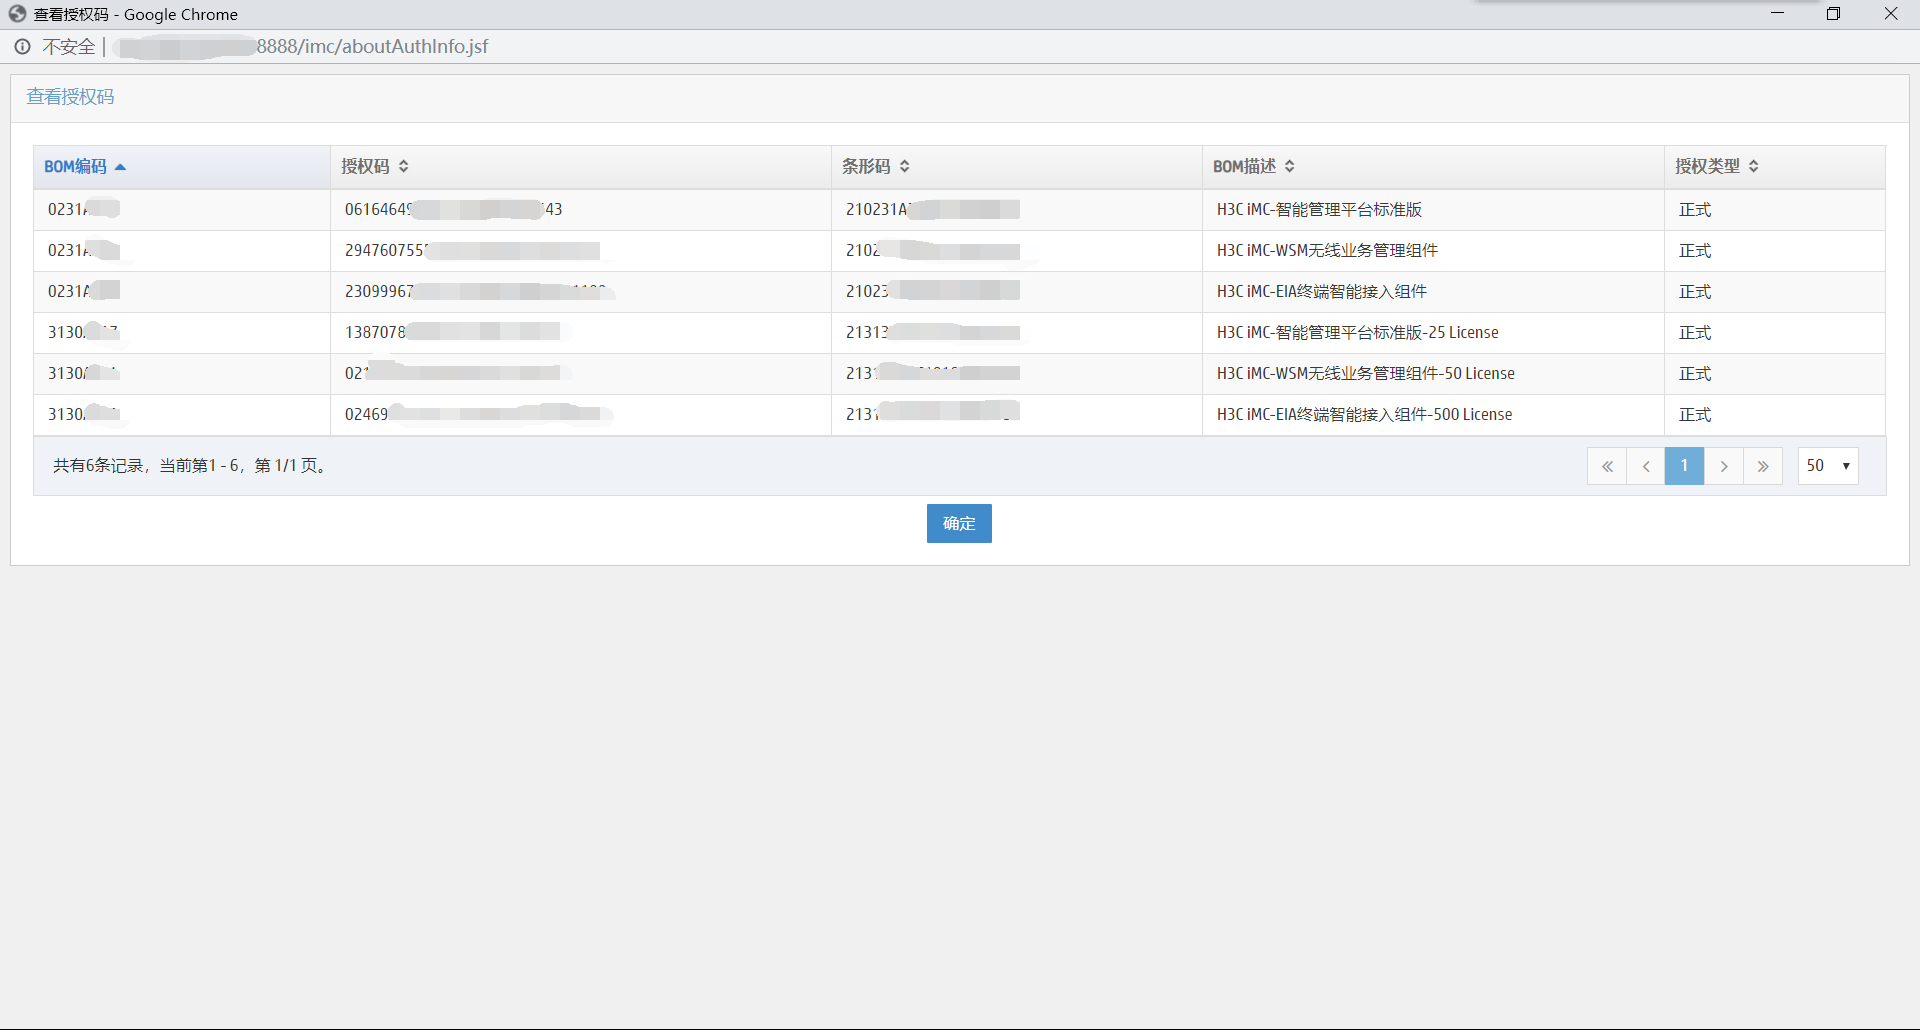Sort by BOM描述 column sort arrows
The image size is (1920, 1030).
[x=1290, y=167]
